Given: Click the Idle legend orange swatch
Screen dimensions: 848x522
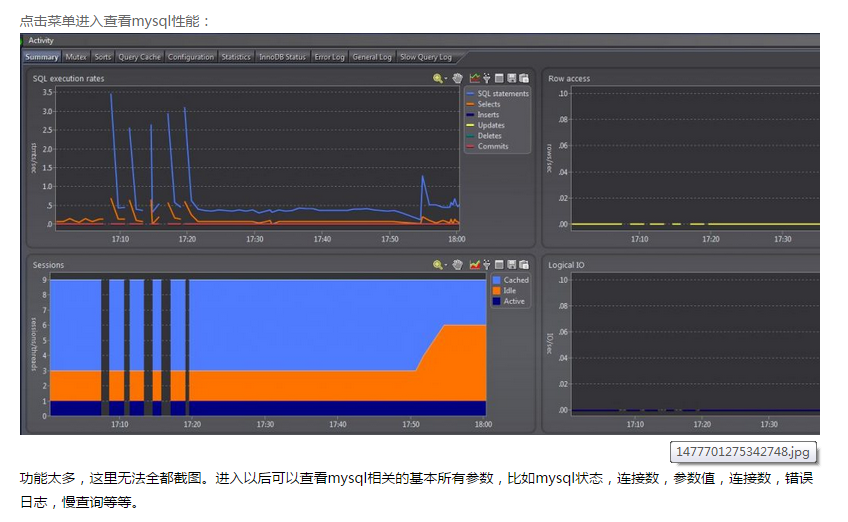Looking at the screenshot, I should click(496, 290).
